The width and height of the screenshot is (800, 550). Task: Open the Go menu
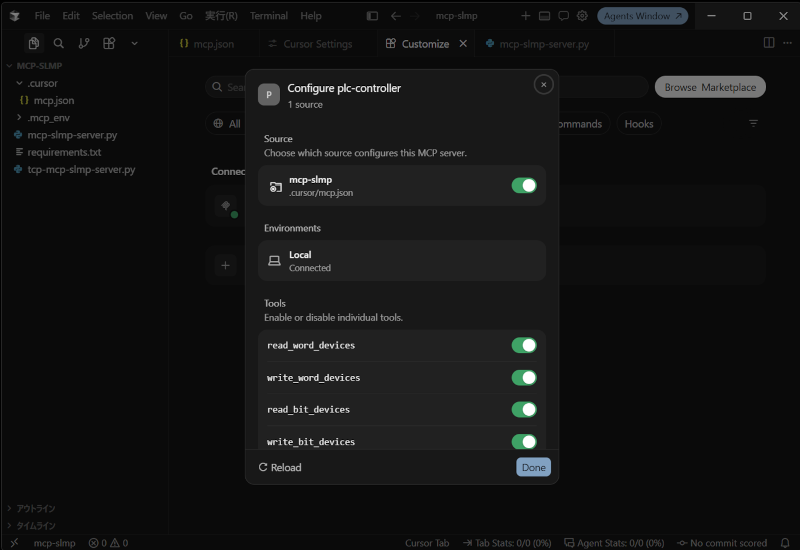[186, 16]
